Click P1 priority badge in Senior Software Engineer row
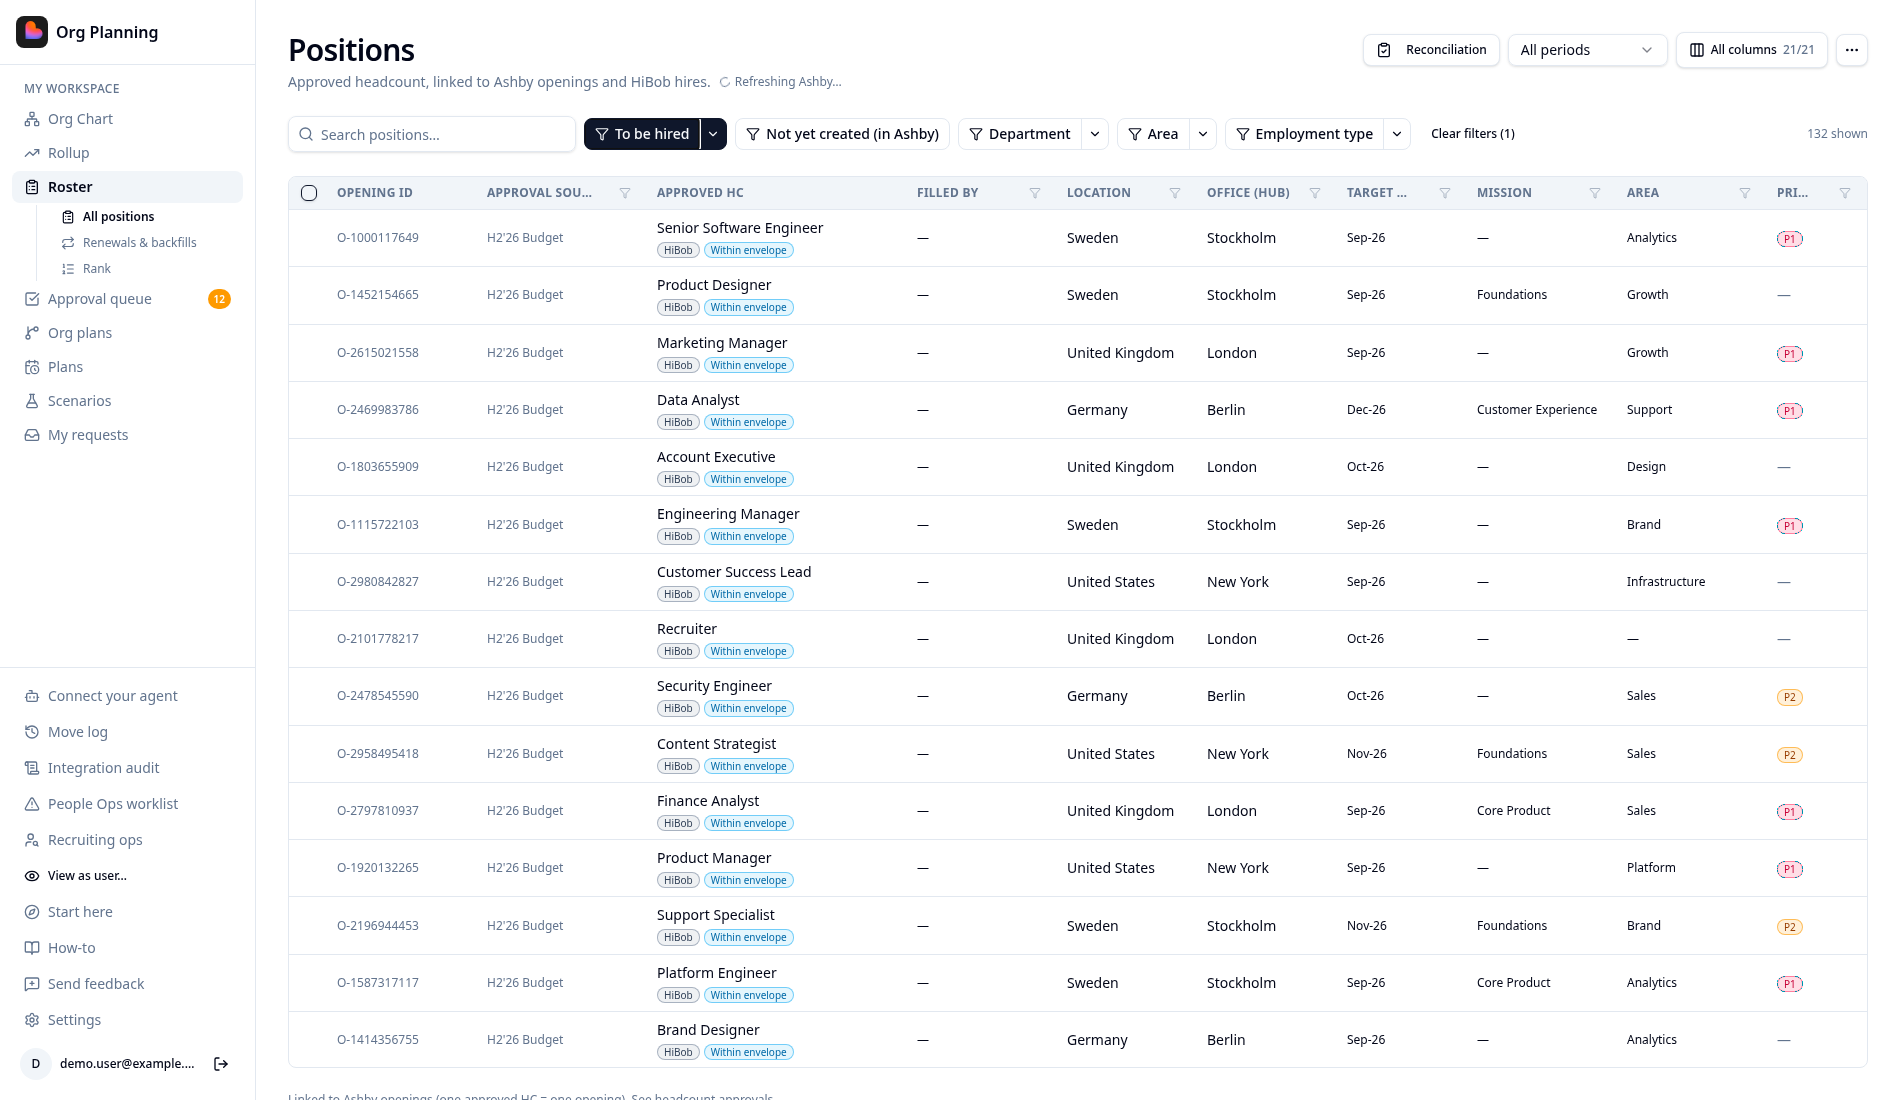Image resolution: width=1900 pixels, height=1100 pixels. (x=1790, y=239)
